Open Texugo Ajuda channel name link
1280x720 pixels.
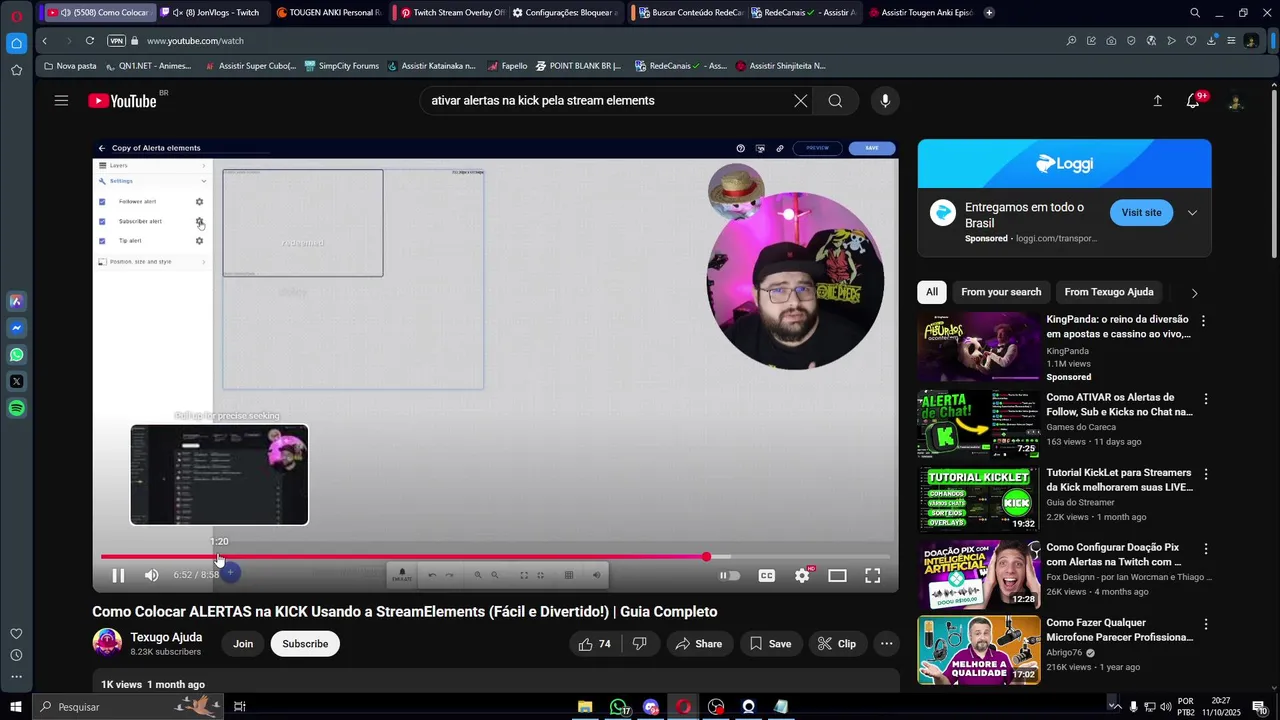point(166,637)
